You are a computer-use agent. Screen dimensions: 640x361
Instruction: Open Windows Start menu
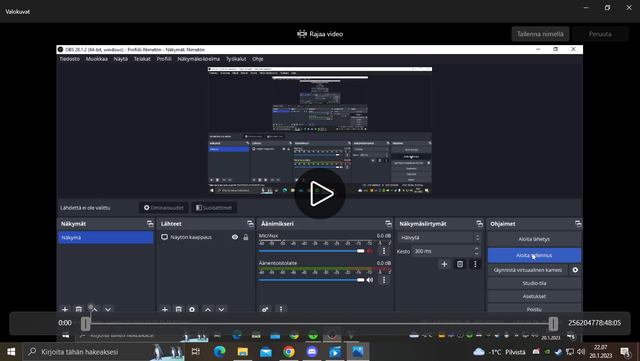point(11,352)
